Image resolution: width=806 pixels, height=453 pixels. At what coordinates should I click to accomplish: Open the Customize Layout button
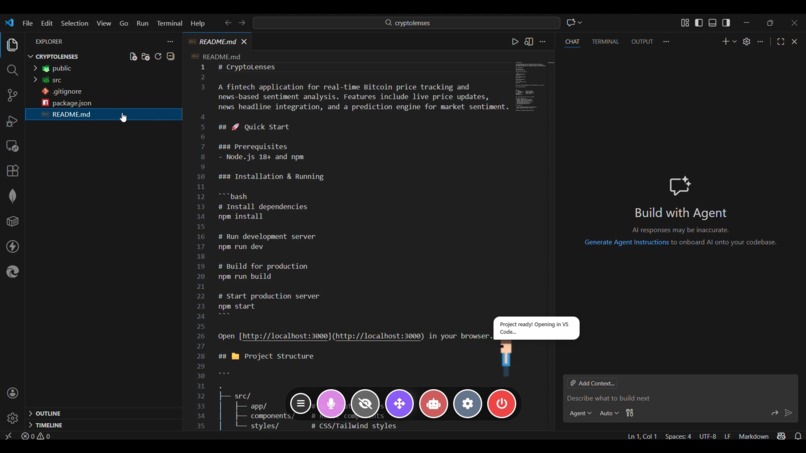tap(685, 23)
